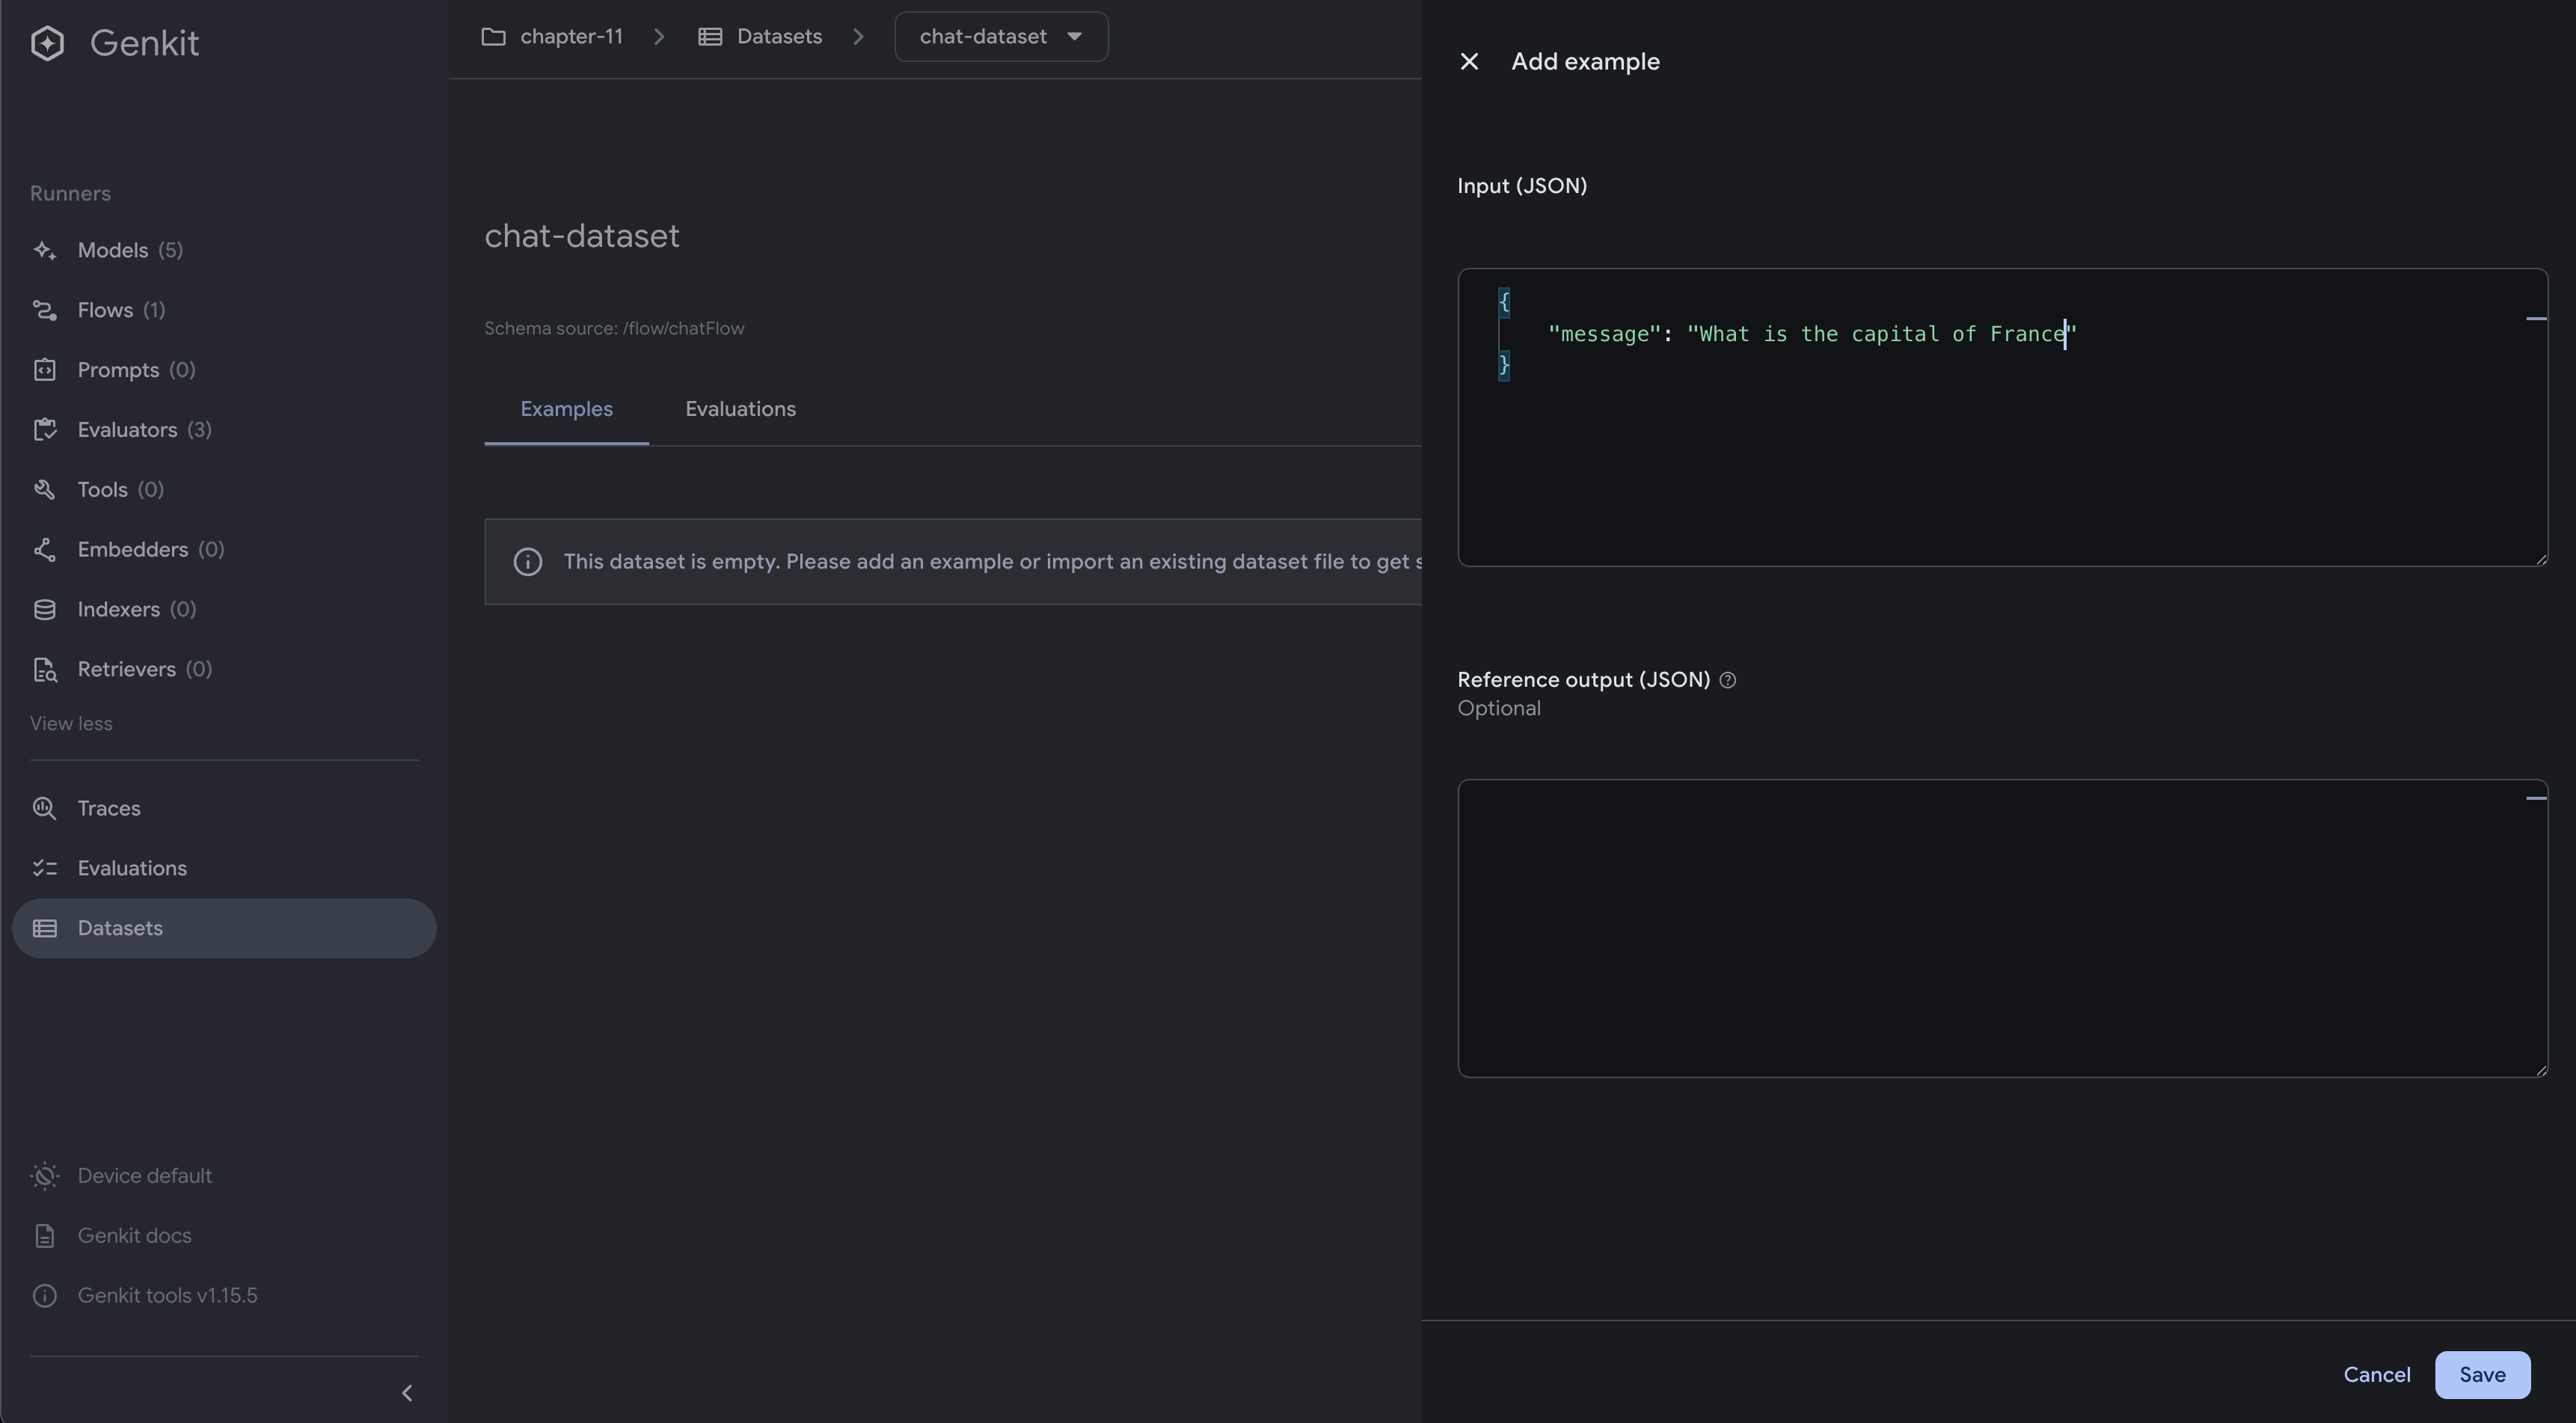
Task: Click the help icon beside Reference output
Action: (1727, 680)
